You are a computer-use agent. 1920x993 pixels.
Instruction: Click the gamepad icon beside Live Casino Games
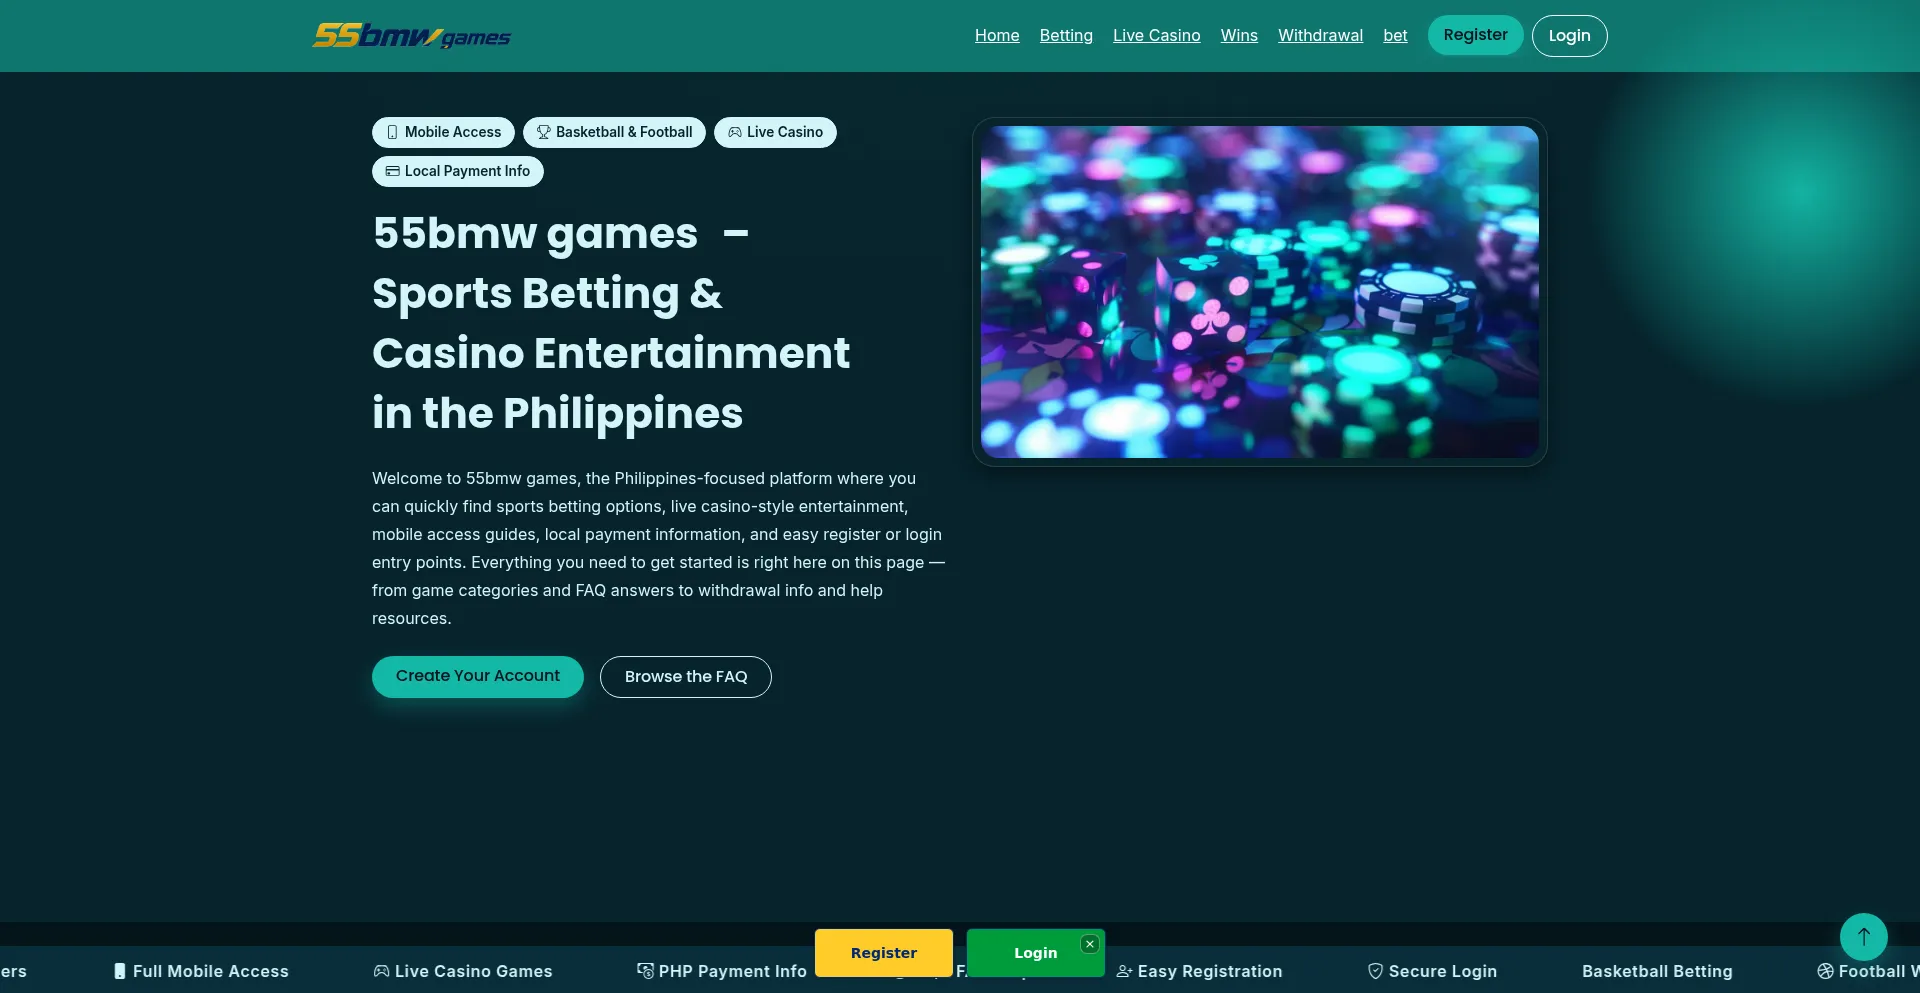pos(381,971)
